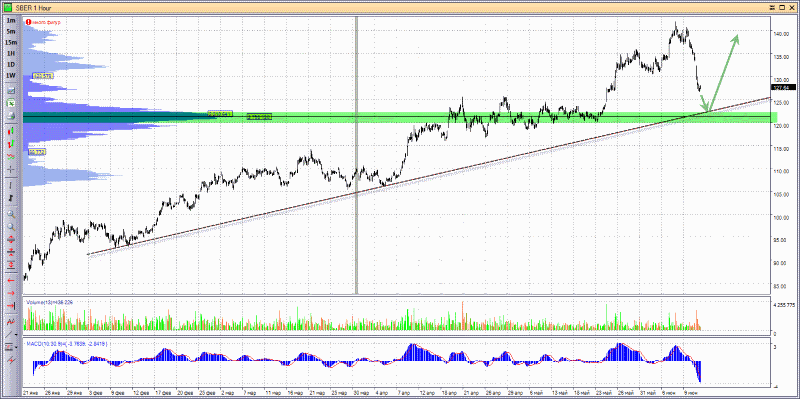Open the trend line tool dropdown arrow
This screenshot has height=399, width=800.
pos(16,335)
